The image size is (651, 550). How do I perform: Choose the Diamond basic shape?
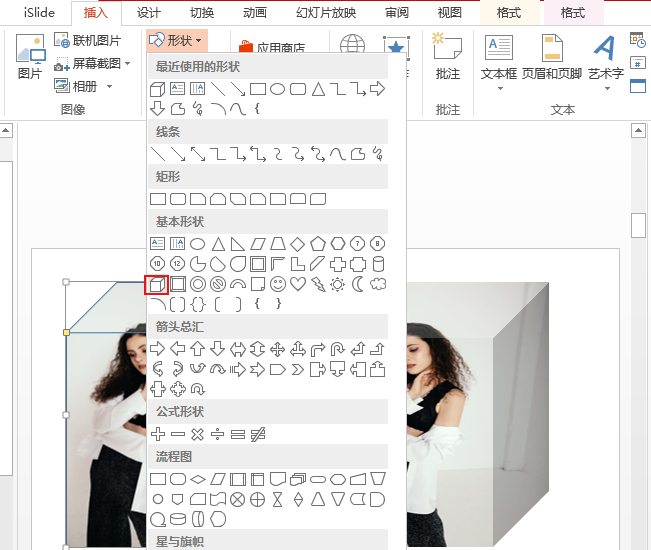pyautogui.click(x=297, y=244)
